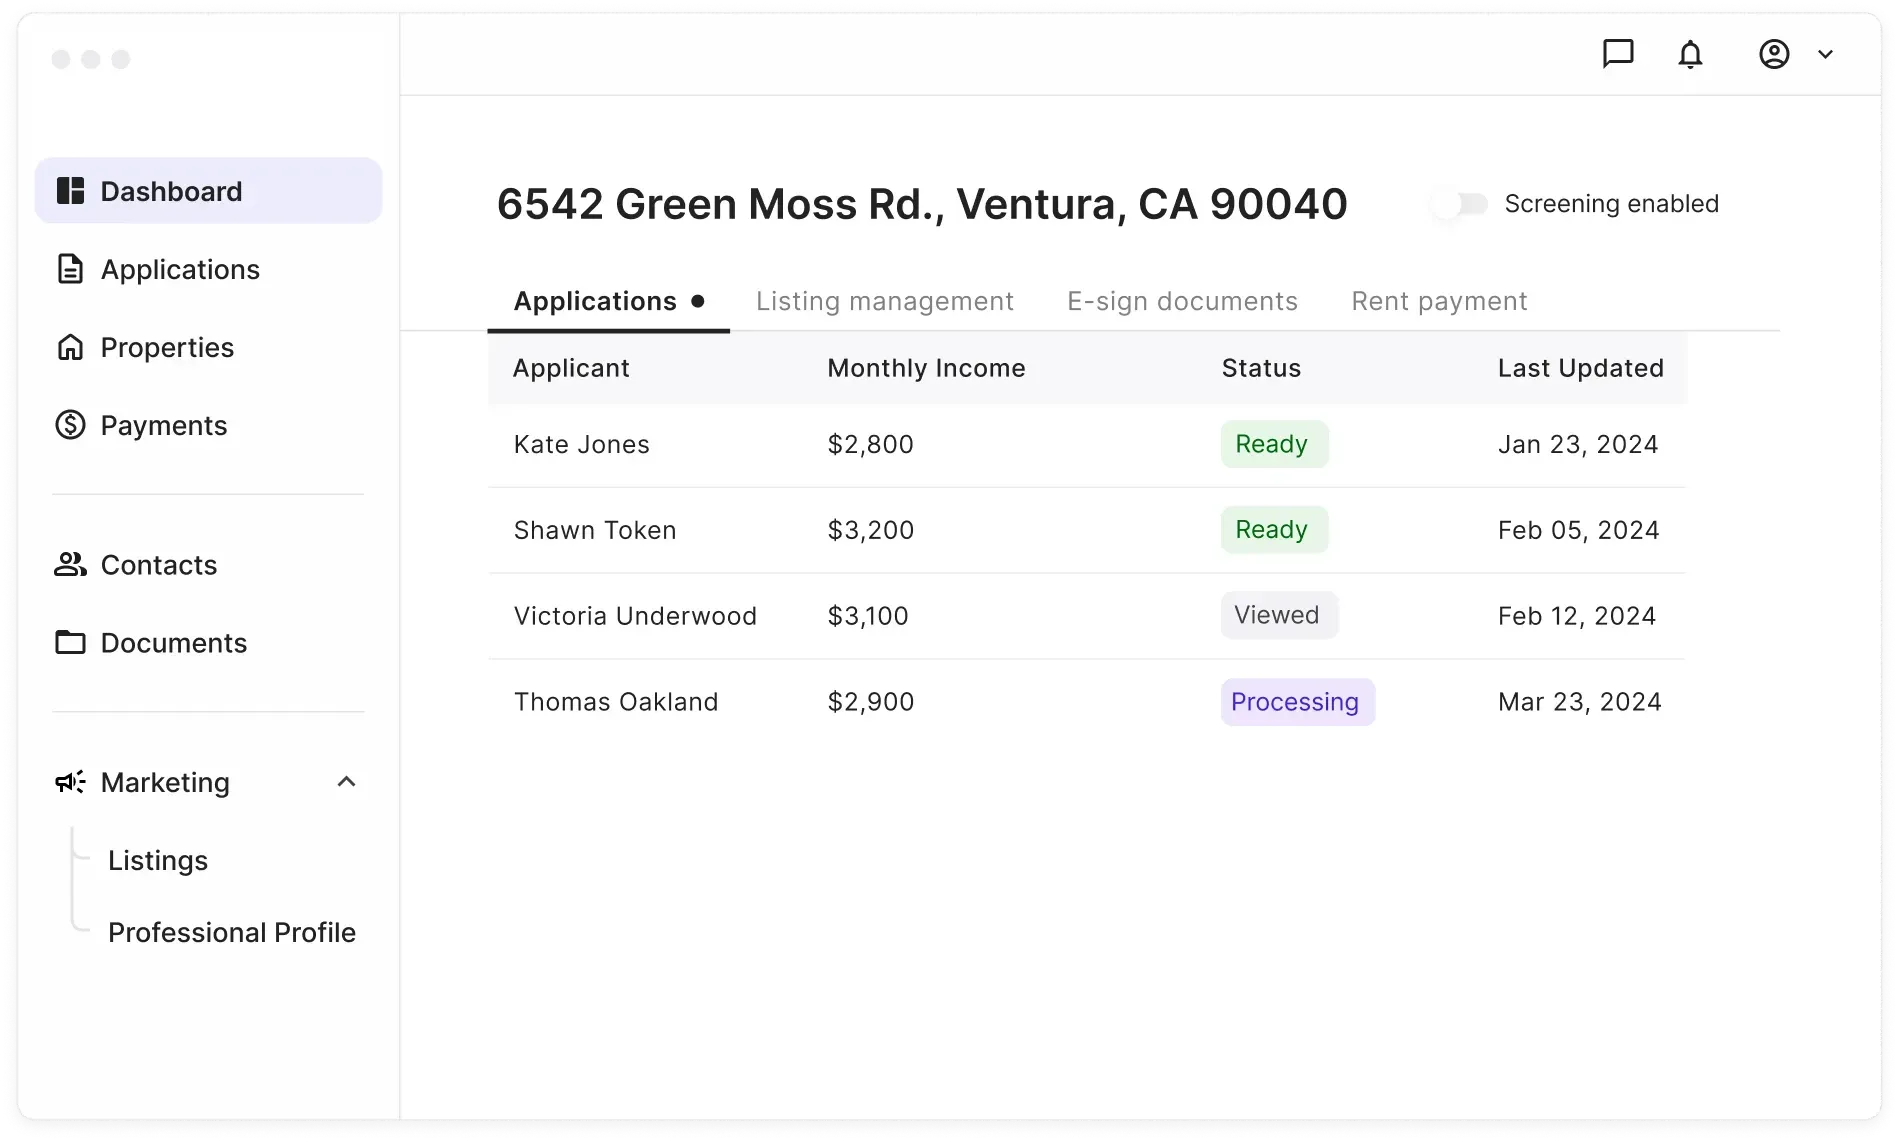Open Professional Profile in the sidebar

coord(232,932)
